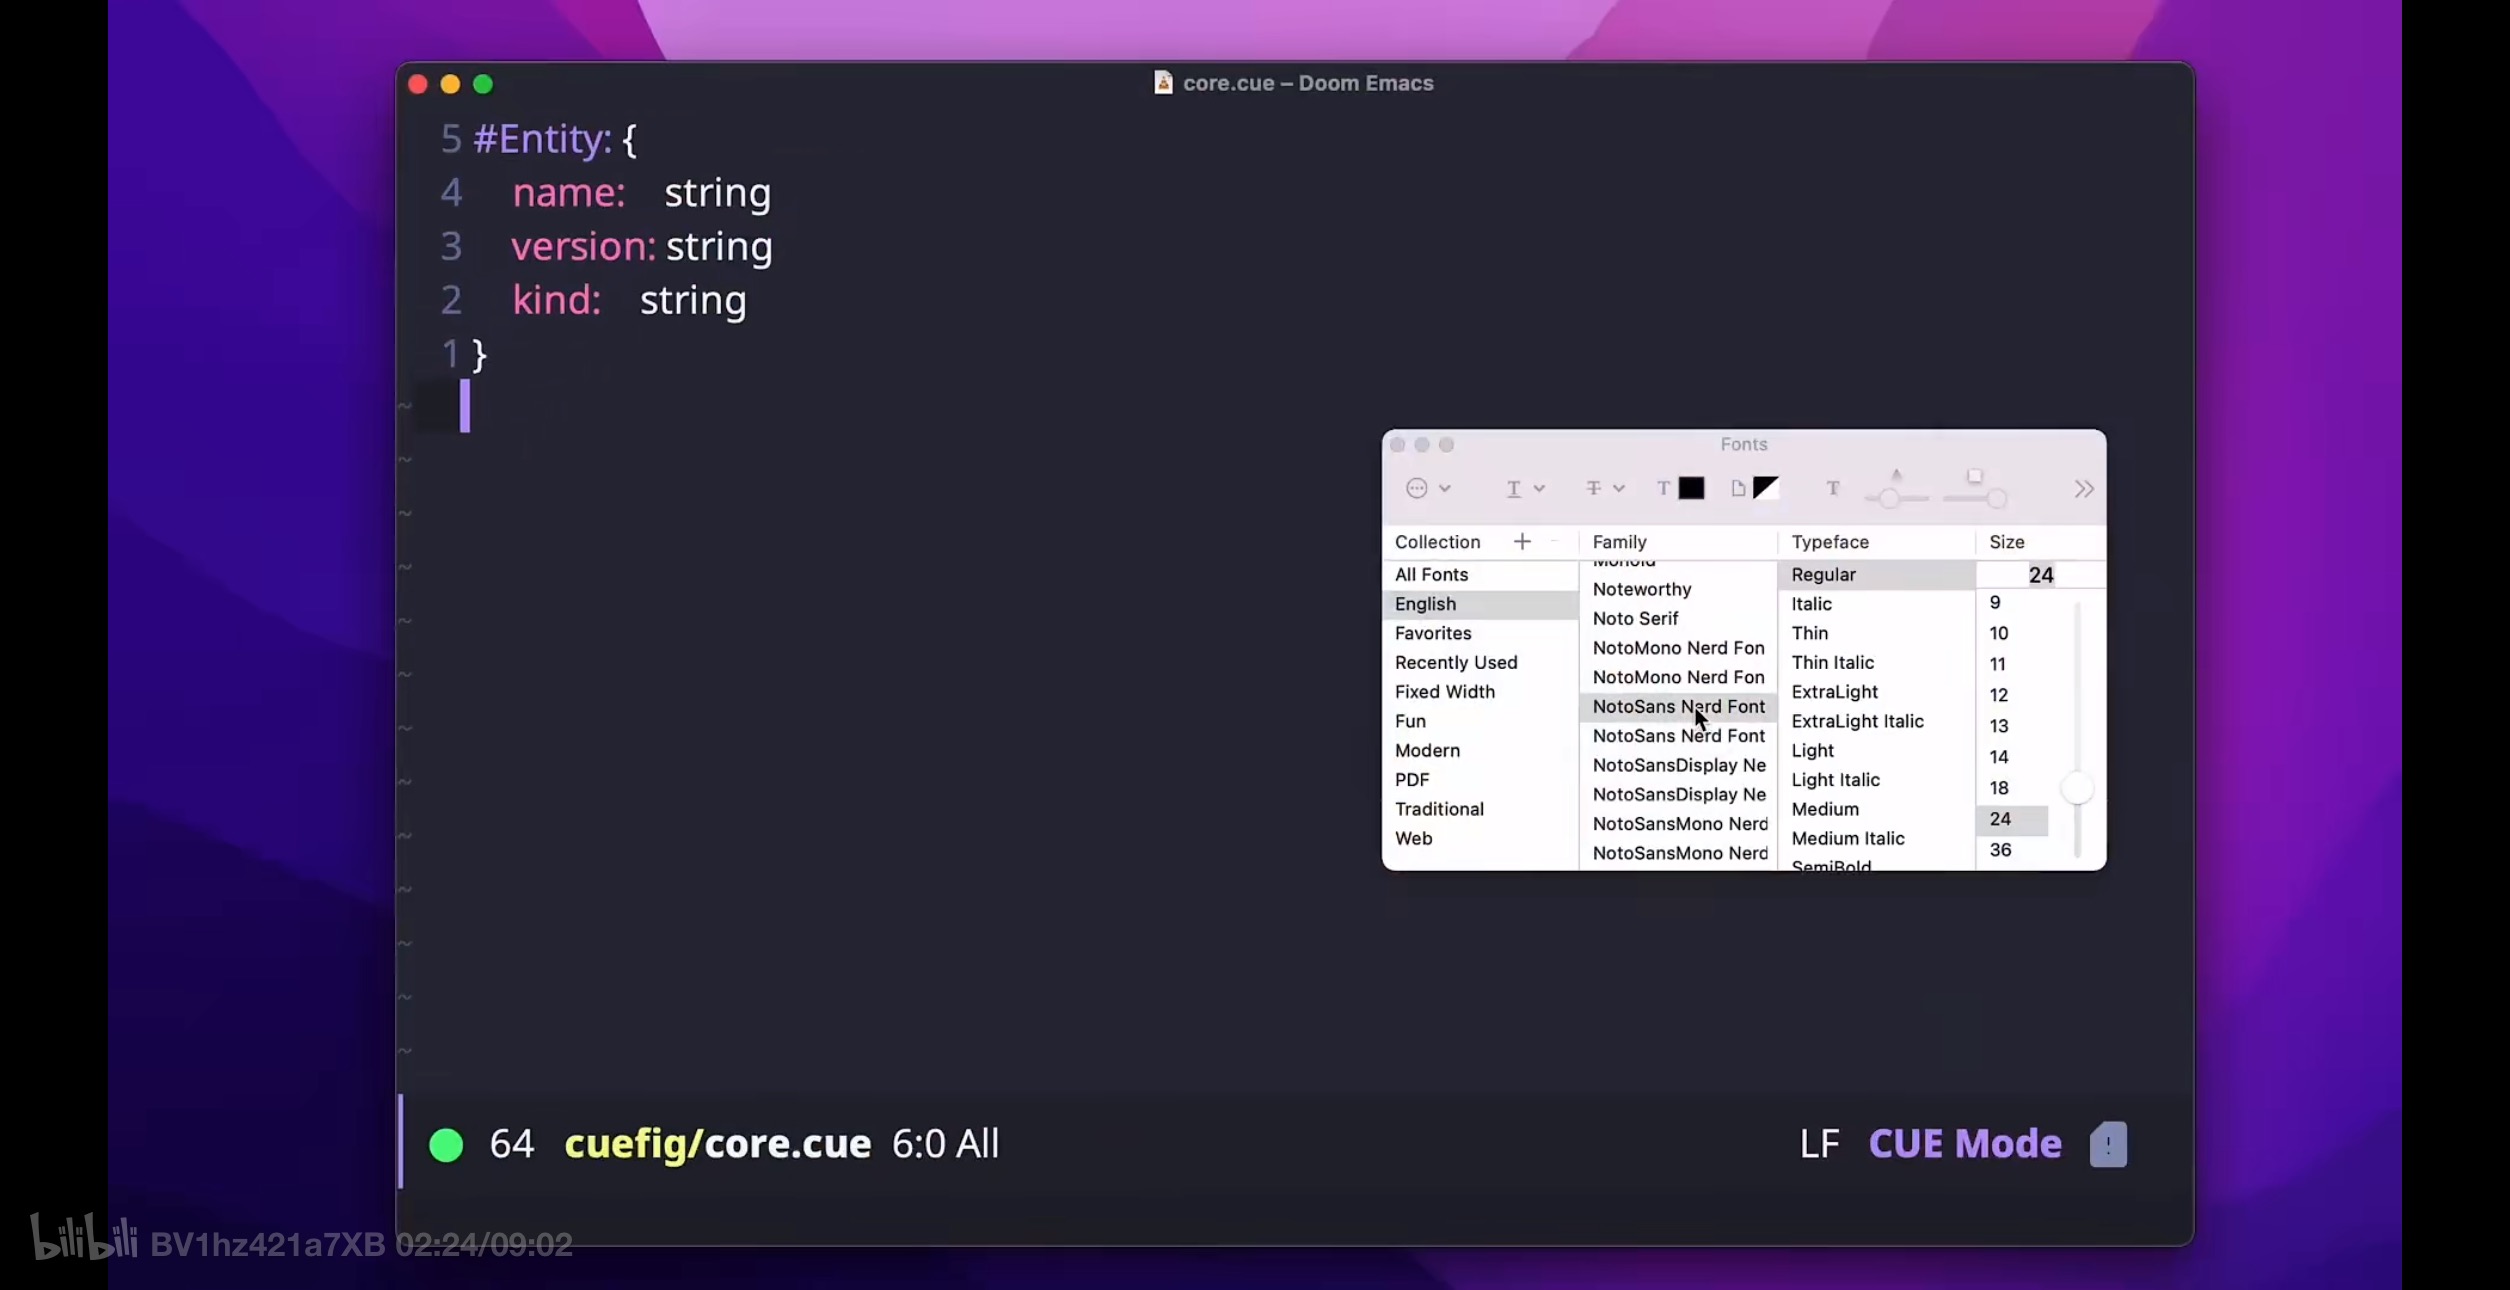Choose the Italic typeface

1876,604
